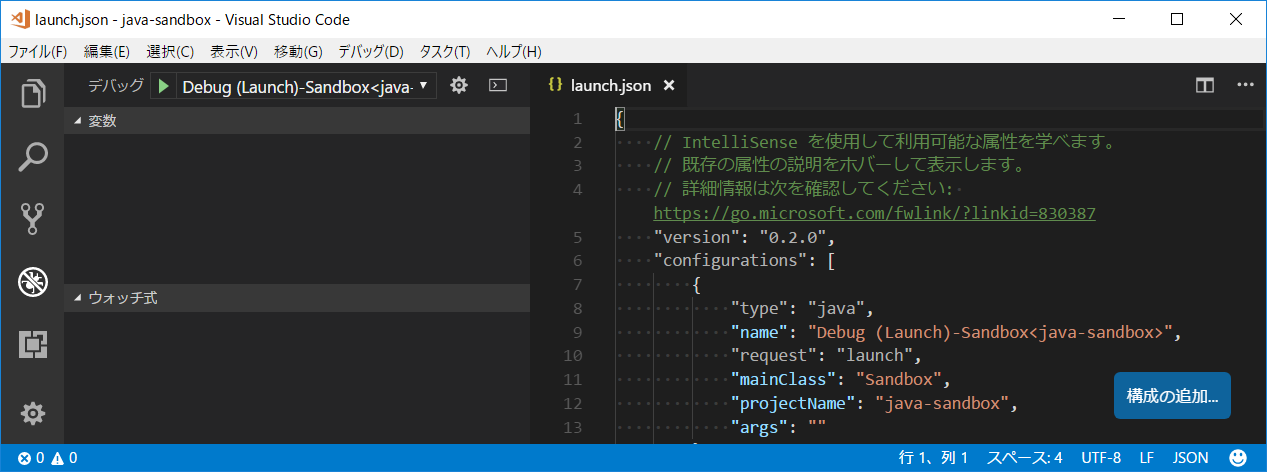
Task: Show warnings count in status bar
Action: click(64, 459)
